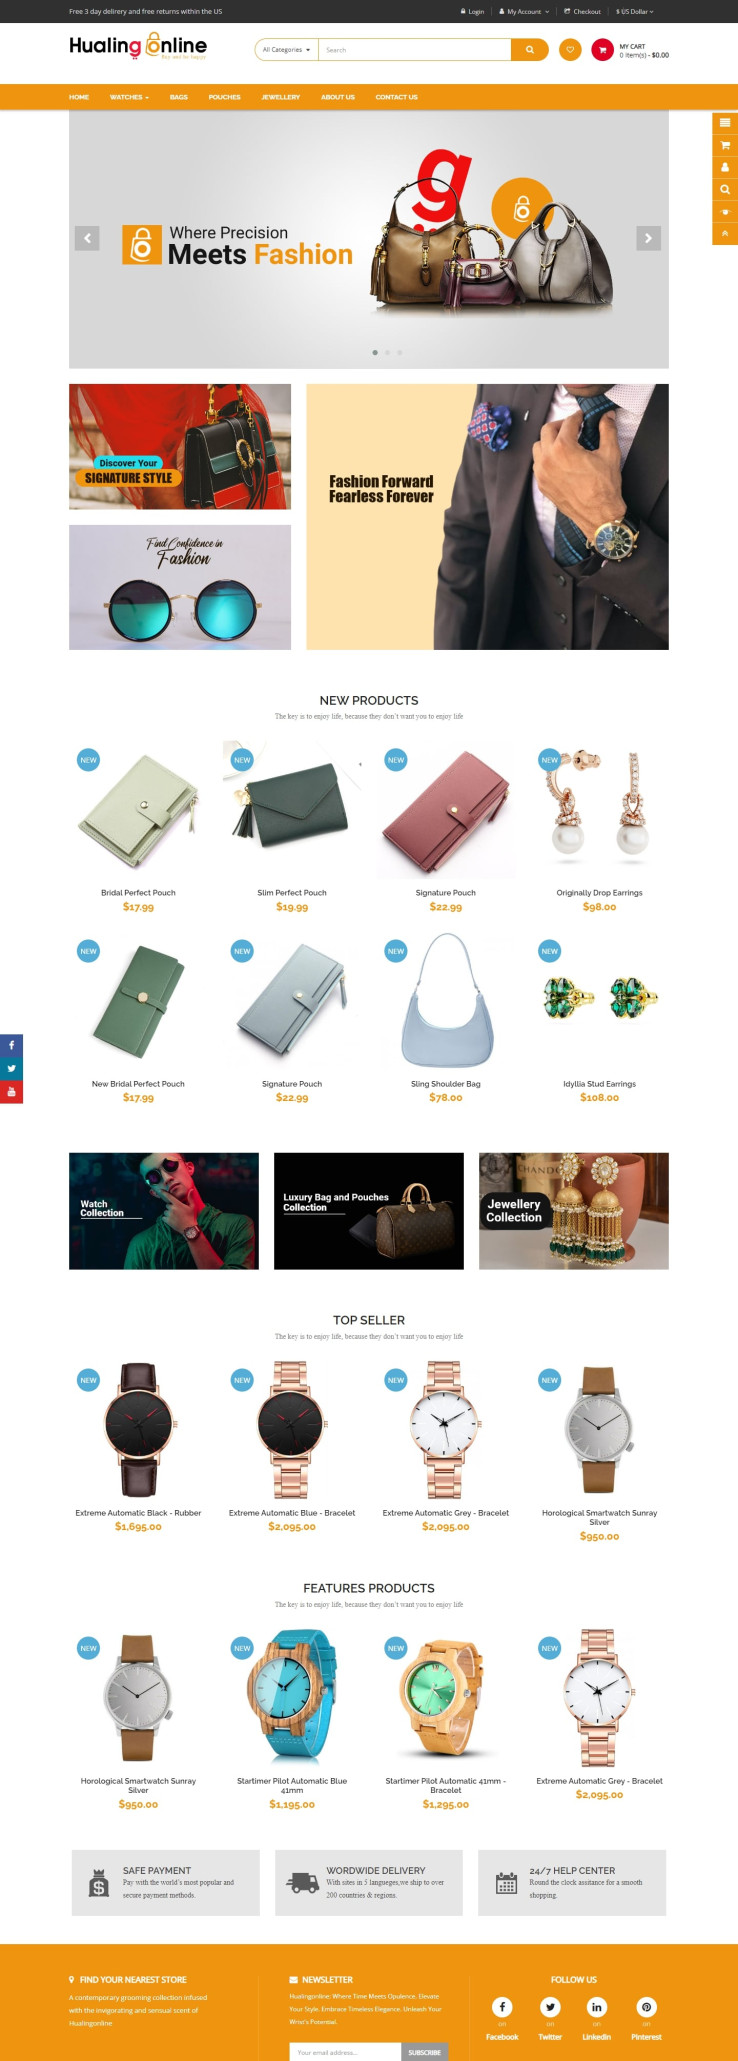Screen dimensions: 738x2061
Task: Open the footer Pinterest icon
Action: [646, 2006]
